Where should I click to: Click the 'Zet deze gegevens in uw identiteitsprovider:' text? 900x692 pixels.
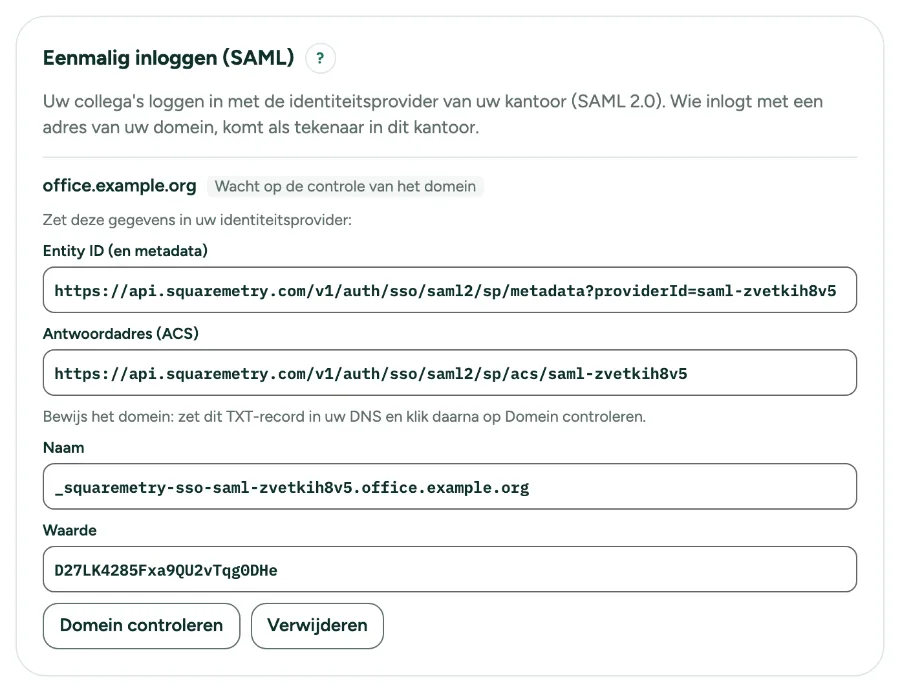pyautogui.click(x=197, y=220)
